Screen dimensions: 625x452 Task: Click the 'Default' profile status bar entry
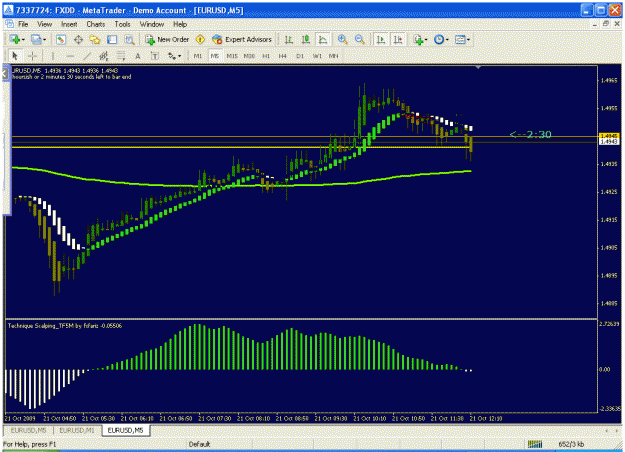(x=199, y=444)
